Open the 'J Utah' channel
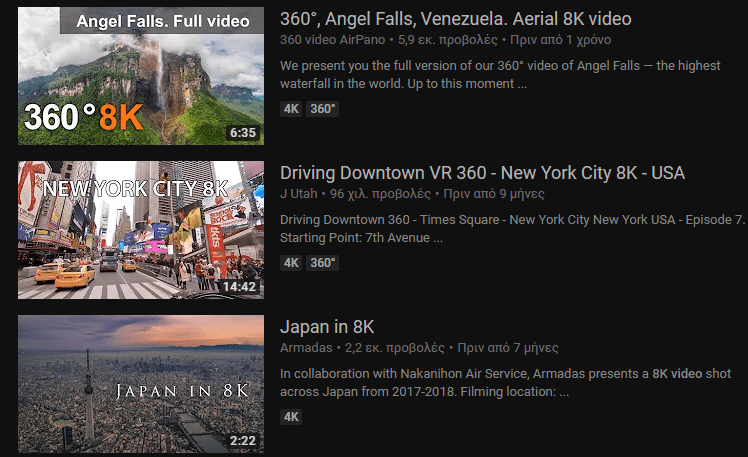 pyautogui.click(x=299, y=194)
